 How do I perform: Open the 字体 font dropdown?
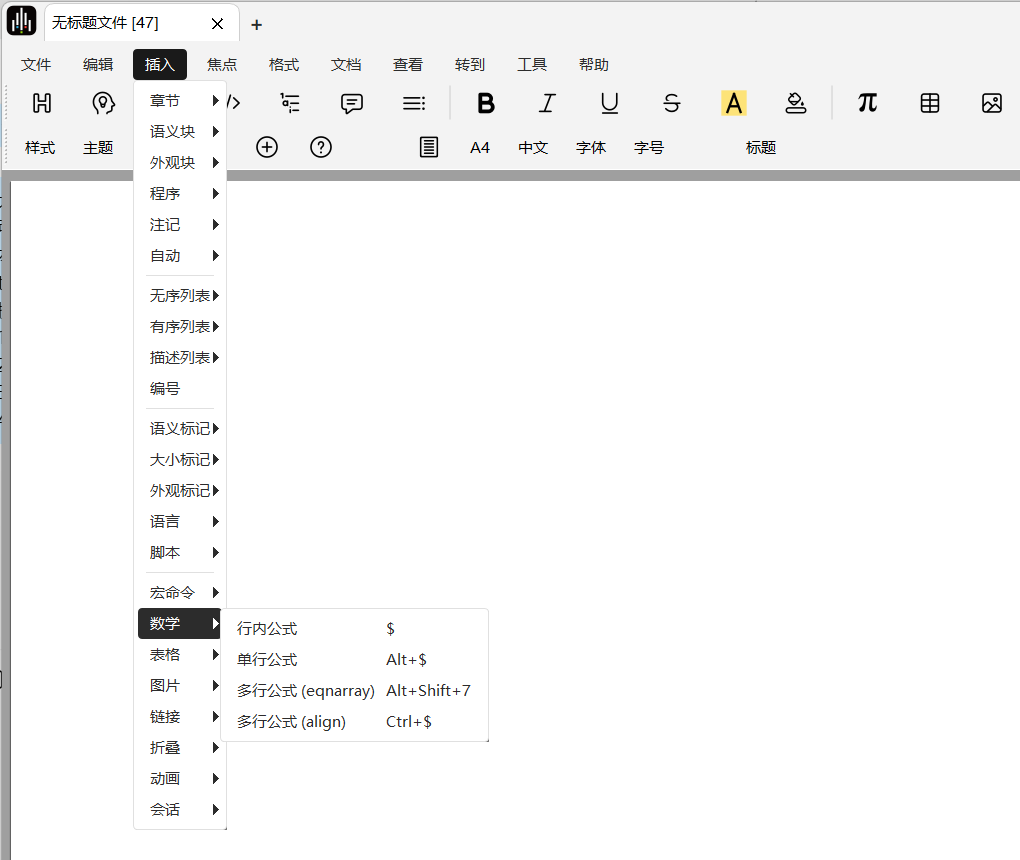click(591, 147)
